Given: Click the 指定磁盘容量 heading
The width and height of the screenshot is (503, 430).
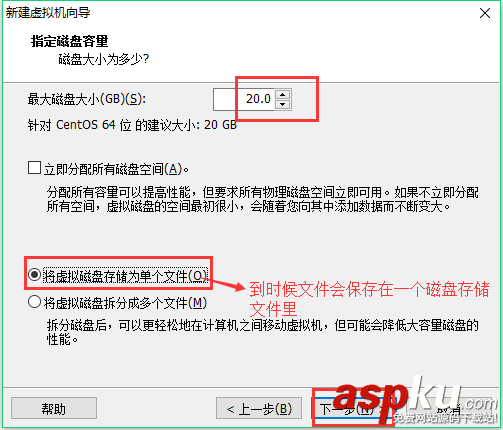Looking at the screenshot, I should tap(69, 41).
